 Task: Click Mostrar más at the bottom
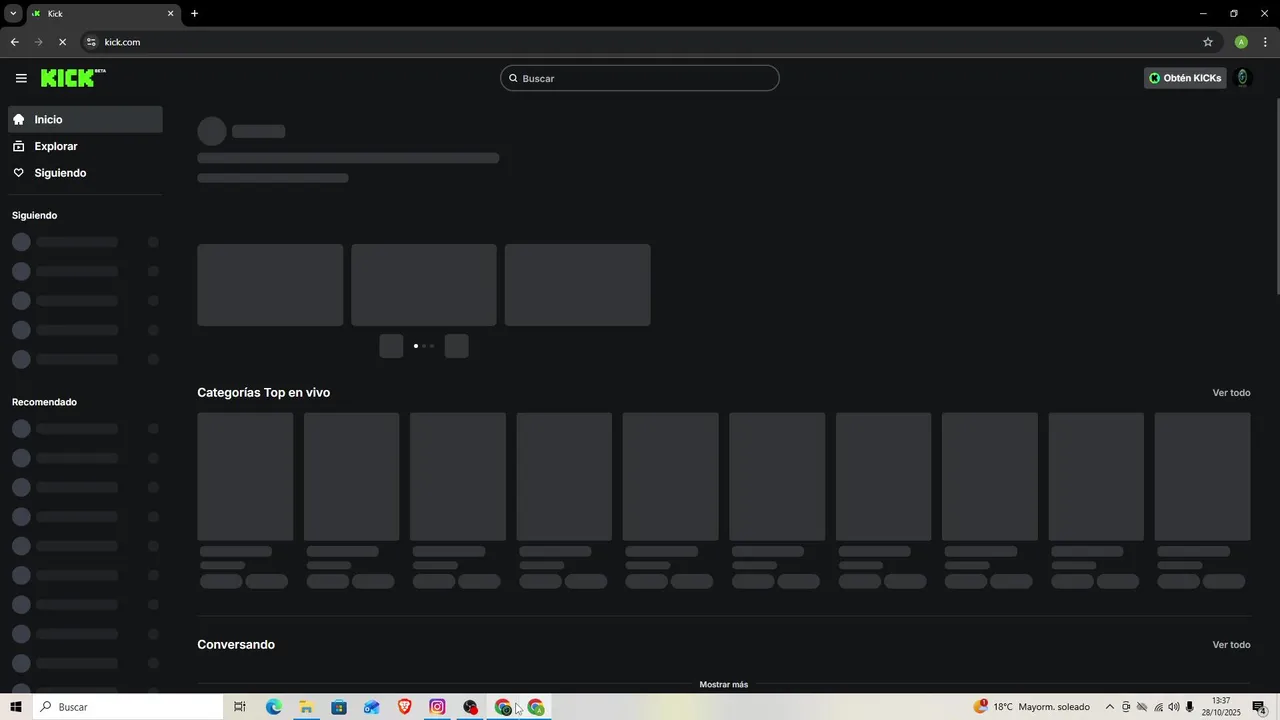point(723,685)
